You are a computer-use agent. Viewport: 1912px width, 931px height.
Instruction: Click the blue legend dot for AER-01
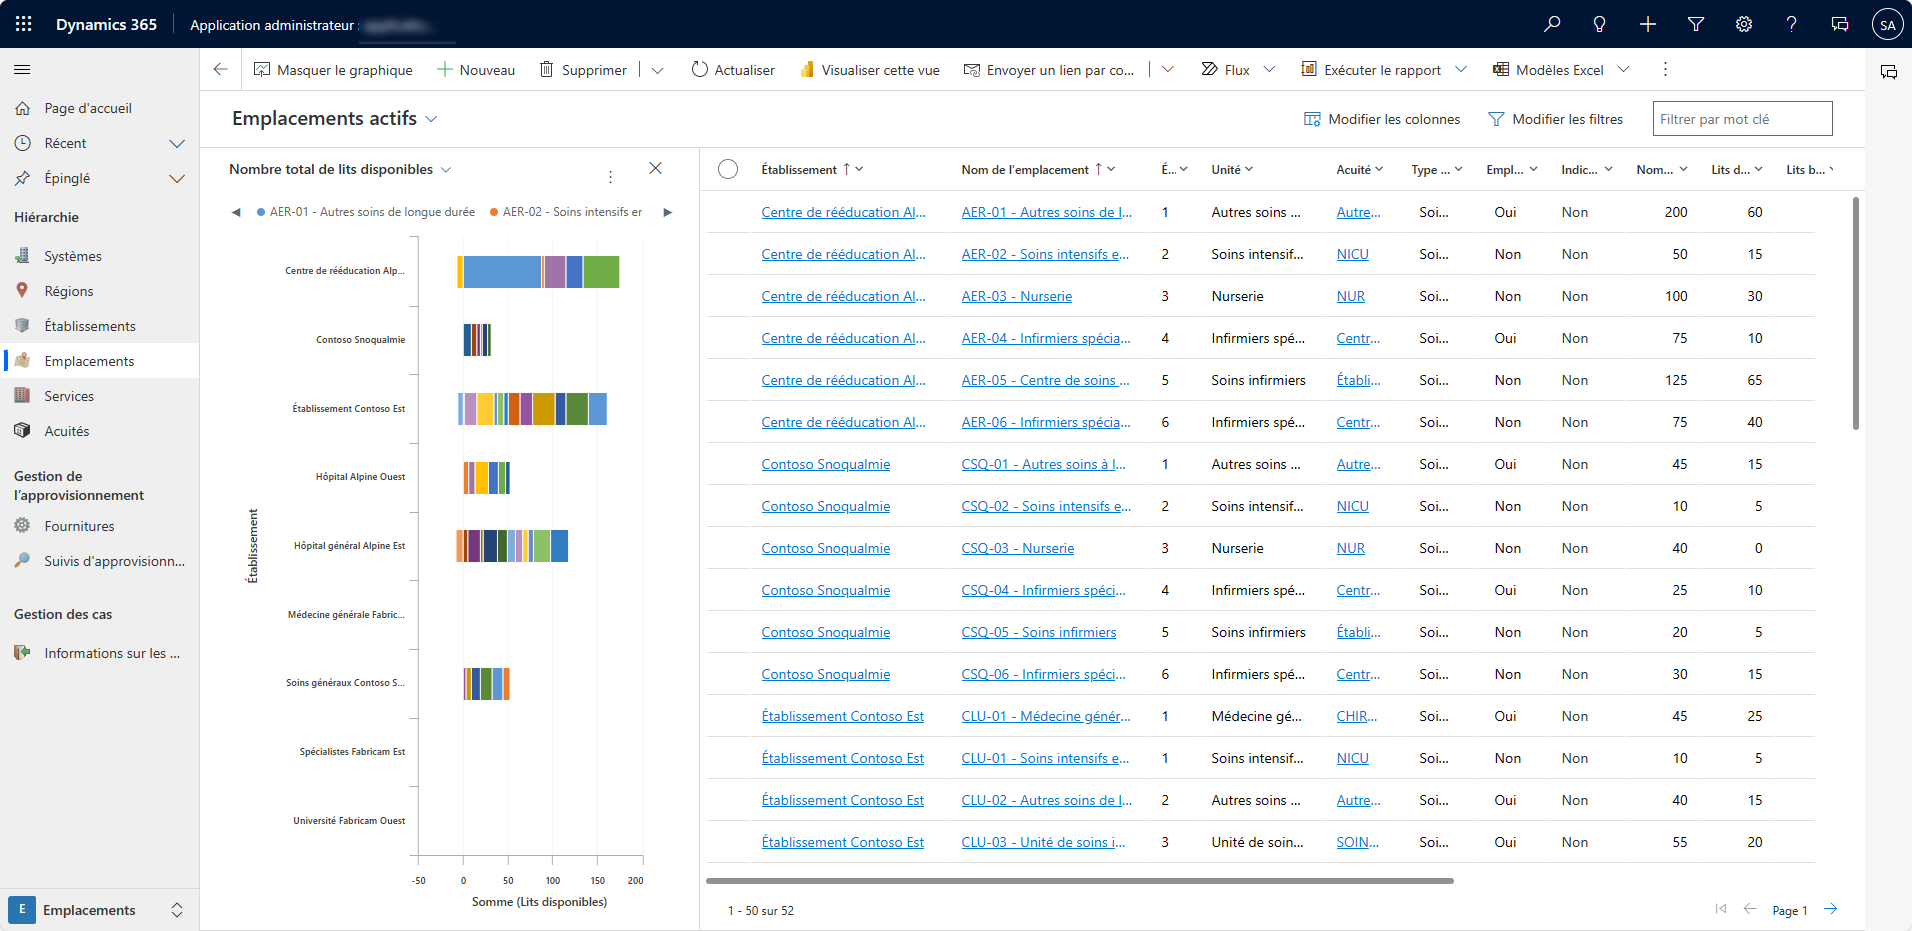261,212
